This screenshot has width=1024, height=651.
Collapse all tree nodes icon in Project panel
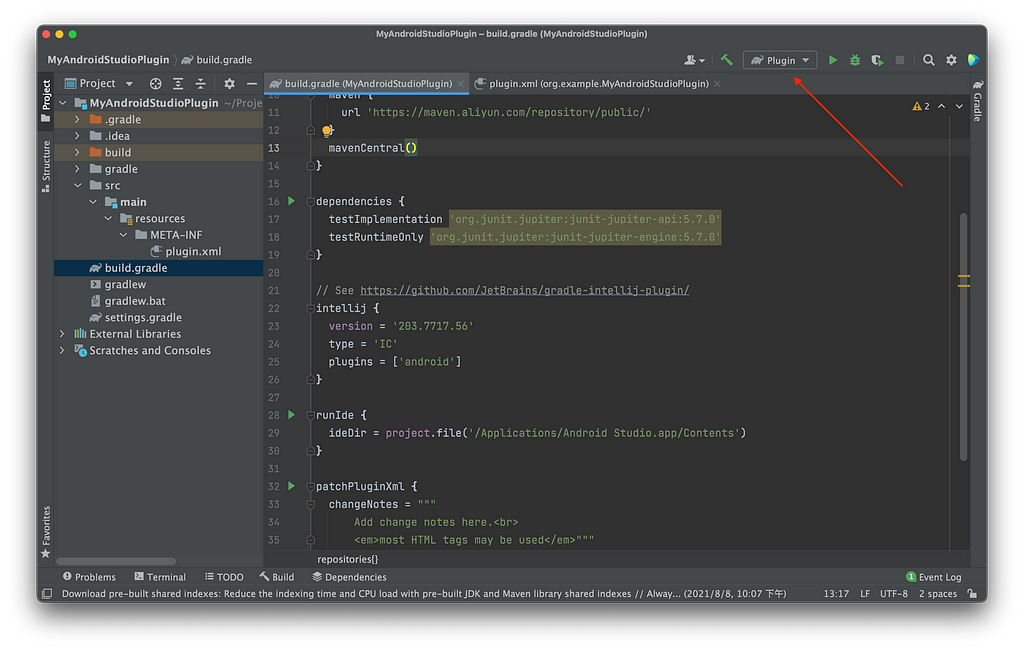200,84
